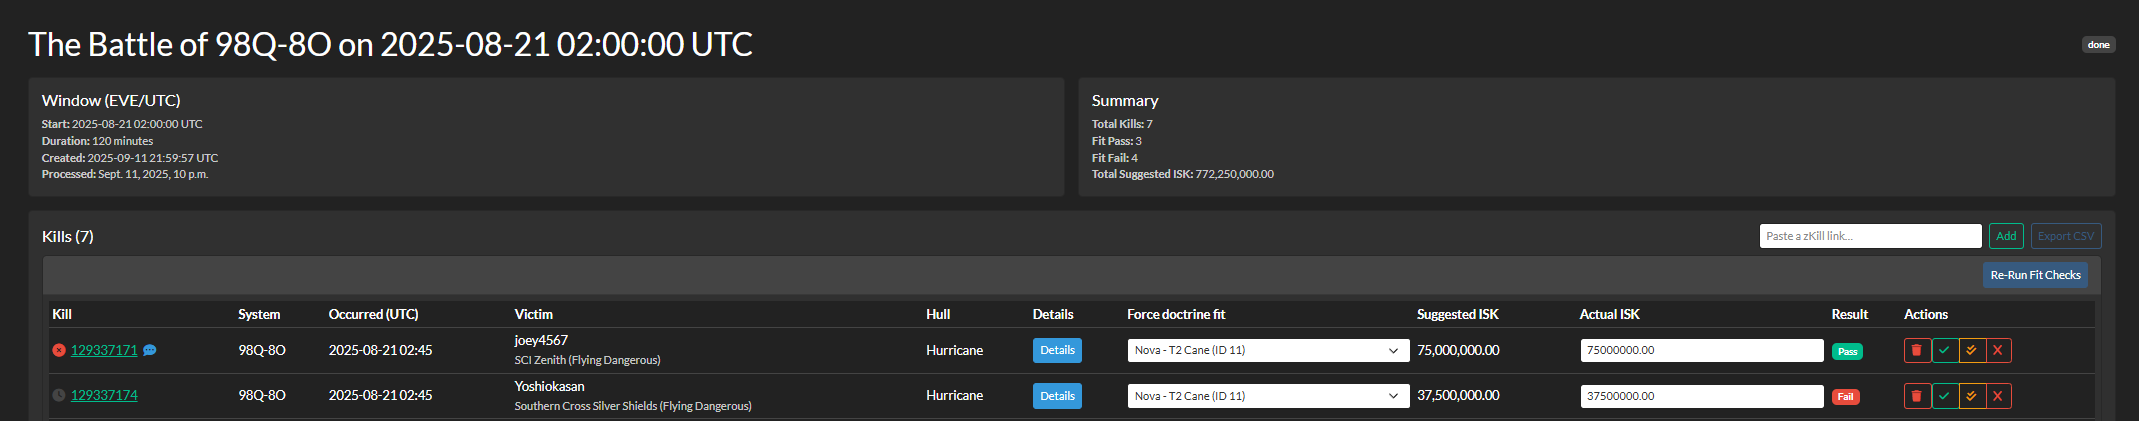Open the comment bubble beside kill 129337171
Screen dimensions: 2139x421
(x=150, y=350)
